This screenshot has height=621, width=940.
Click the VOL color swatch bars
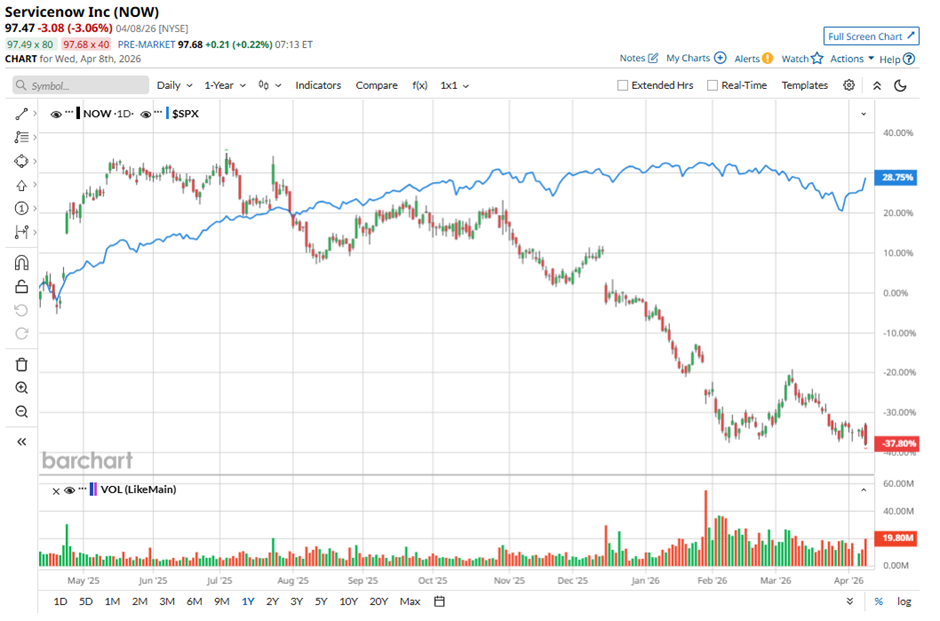coord(94,490)
